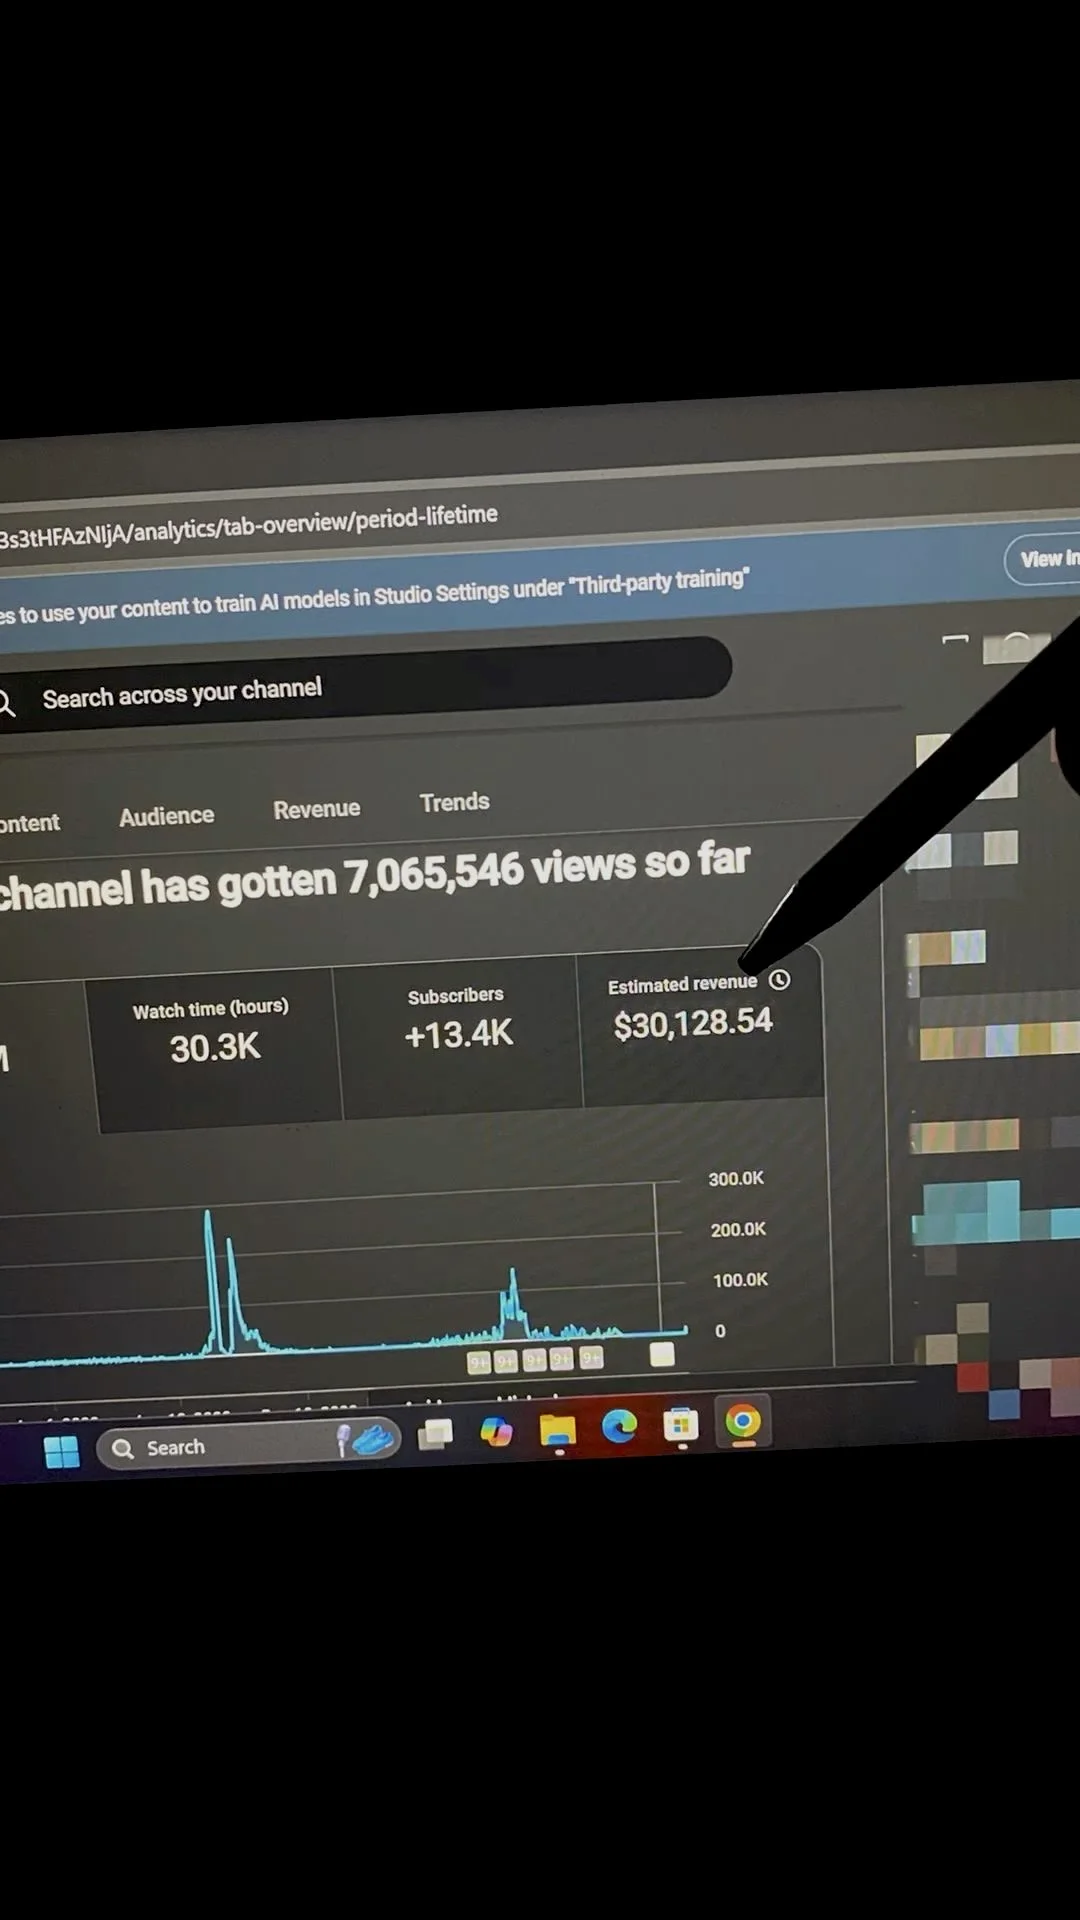This screenshot has height=1920, width=1080.
Task: Open File Explorer from the taskbar
Action: pos(558,1430)
